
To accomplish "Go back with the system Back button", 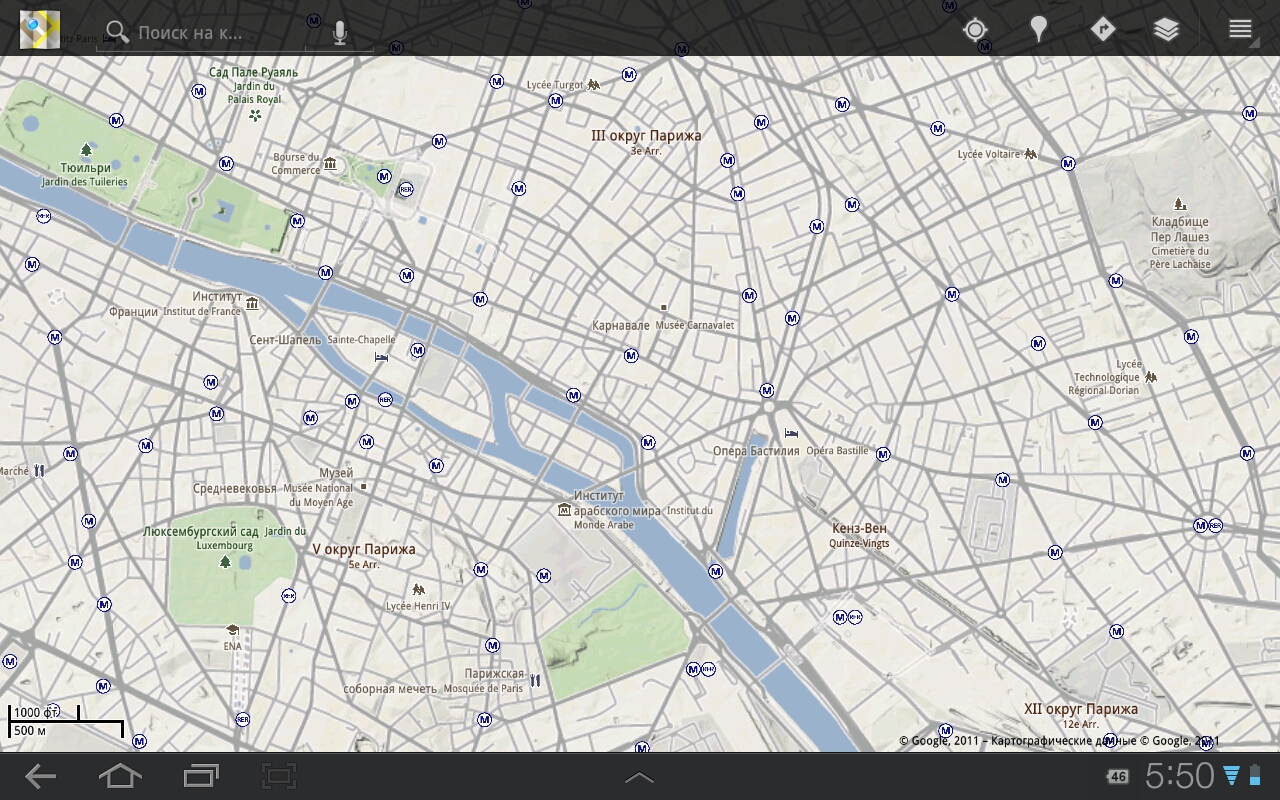I will [40, 776].
